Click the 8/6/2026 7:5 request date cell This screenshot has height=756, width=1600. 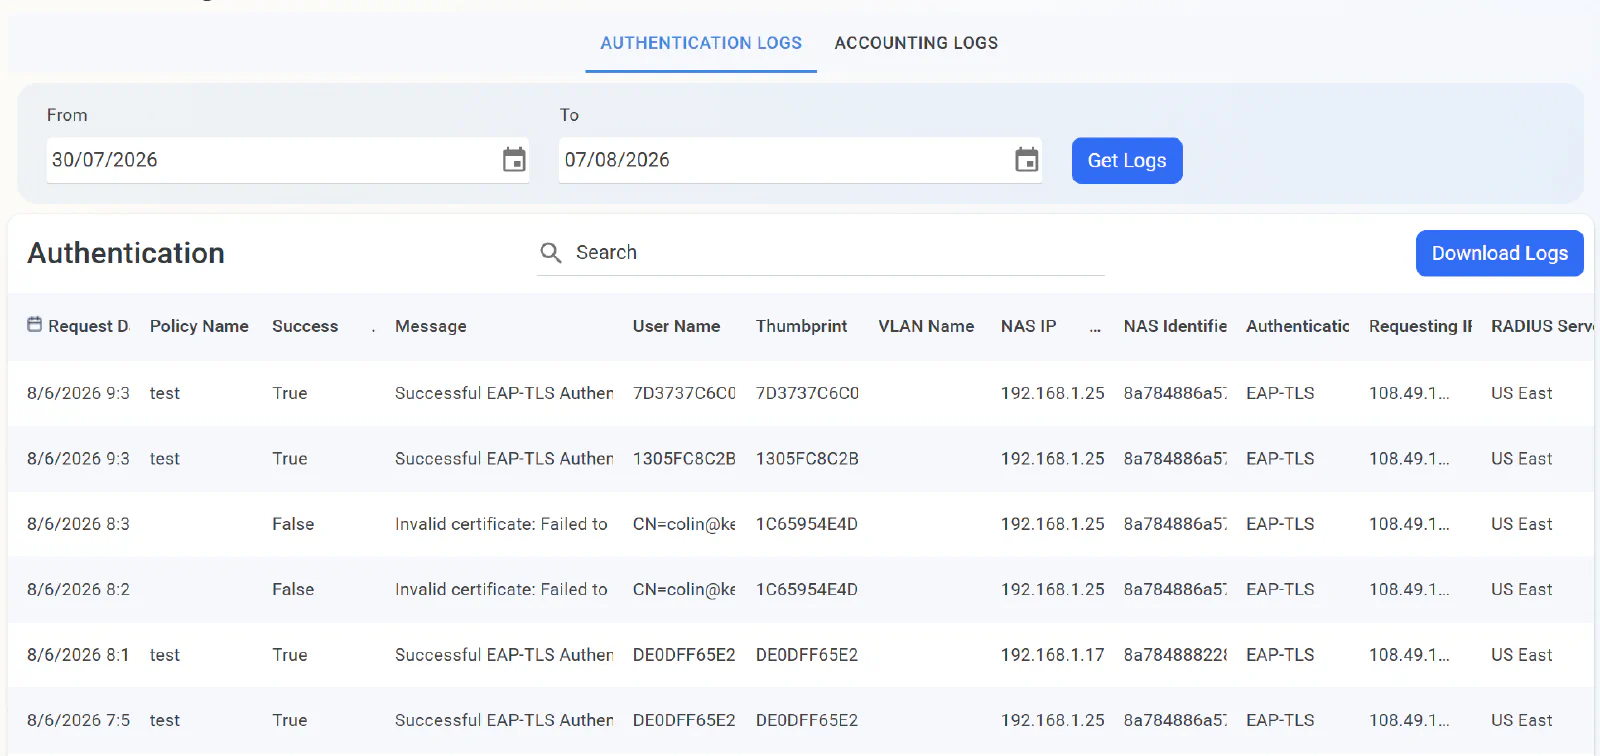click(x=78, y=720)
